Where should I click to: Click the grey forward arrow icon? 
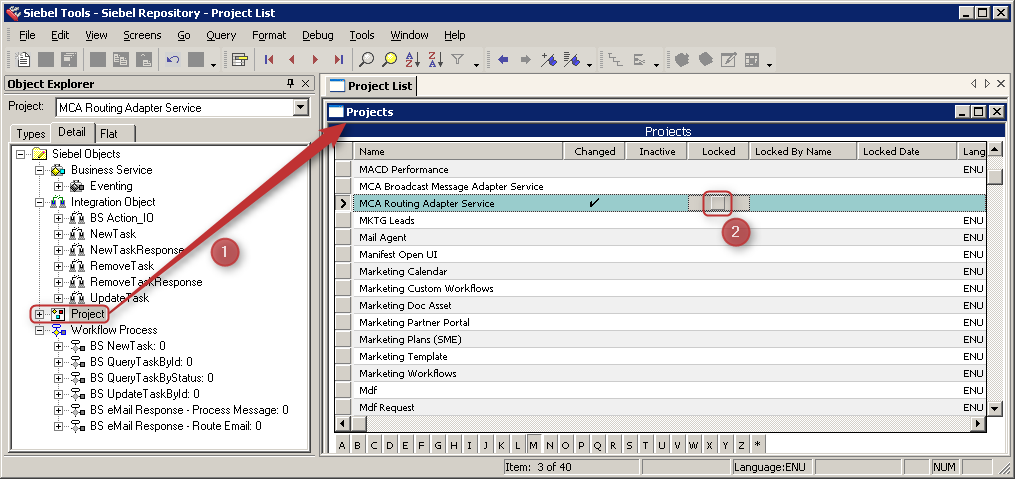526,60
